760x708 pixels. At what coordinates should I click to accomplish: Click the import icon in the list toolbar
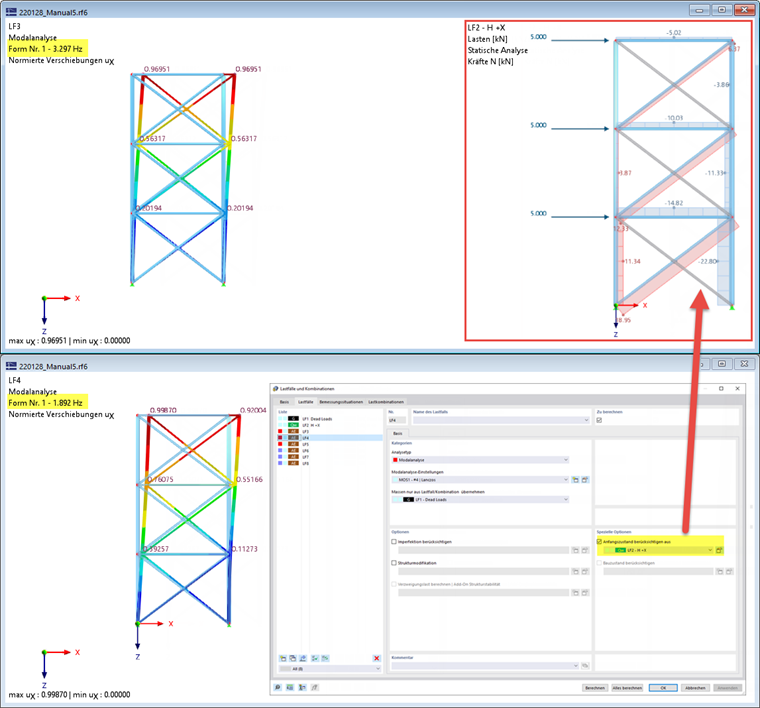pos(303,658)
